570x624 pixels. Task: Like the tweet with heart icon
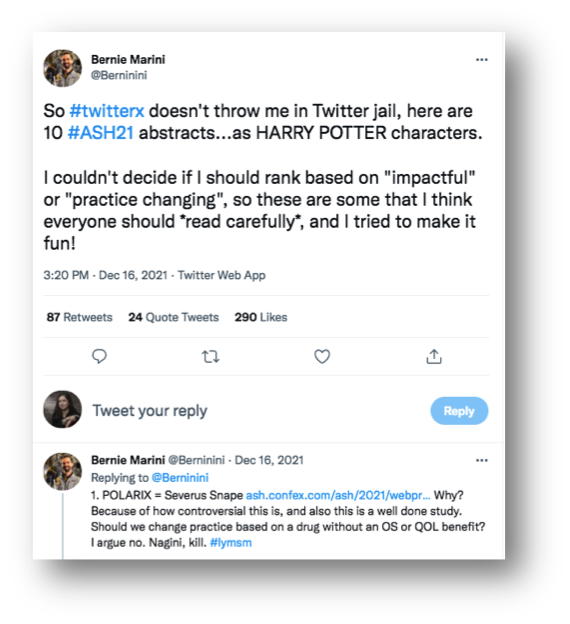click(x=322, y=357)
